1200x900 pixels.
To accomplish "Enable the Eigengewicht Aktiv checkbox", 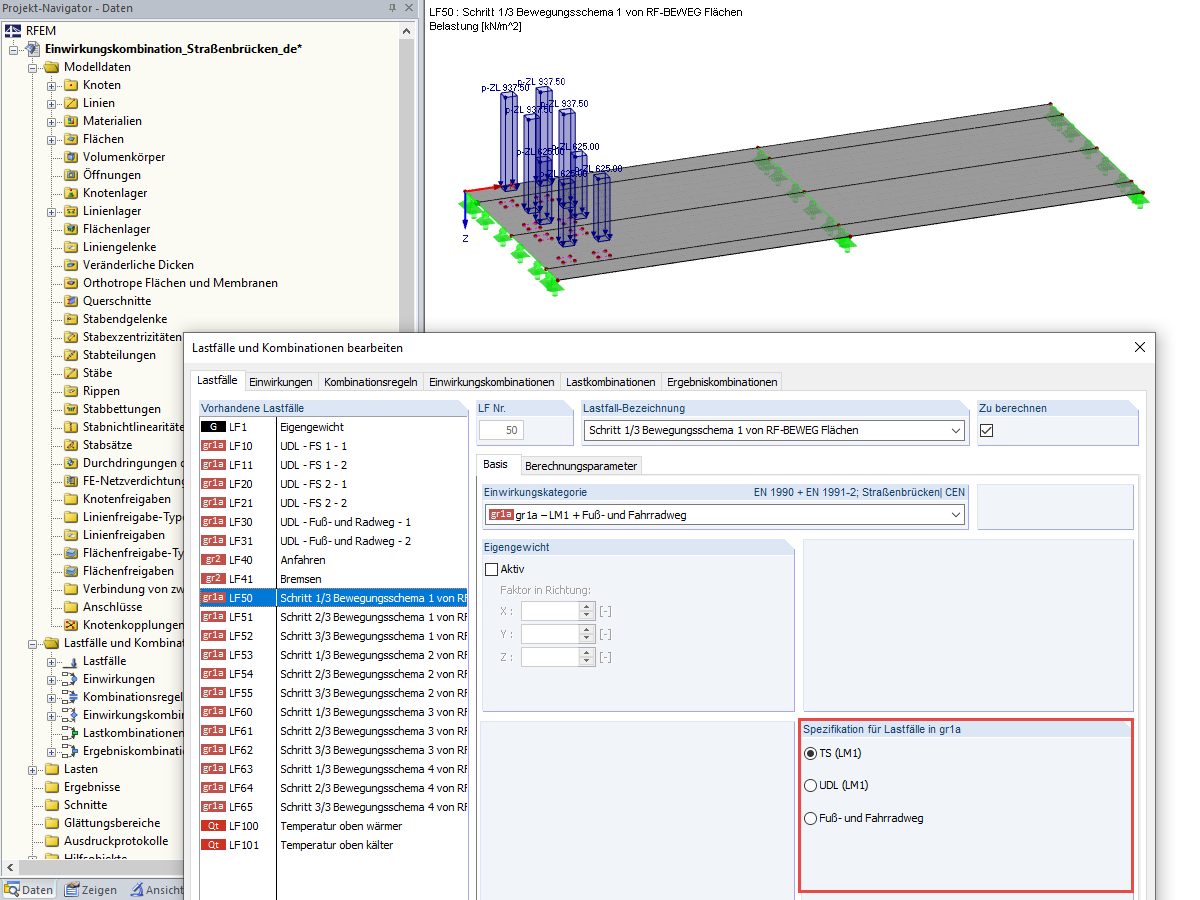I will pos(491,569).
